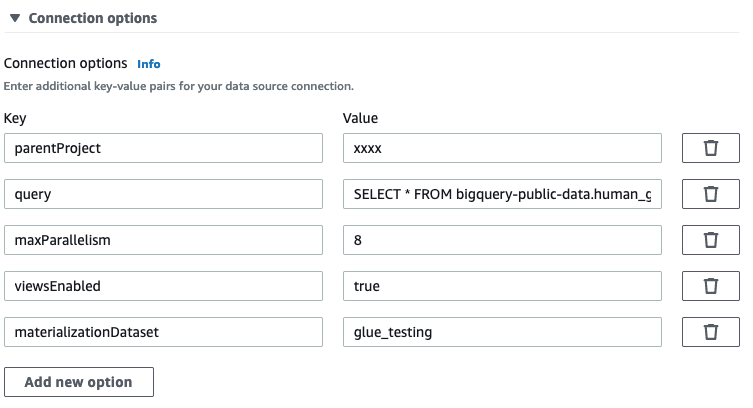
Task: Edit the SELECT query value field
Action: [x=502, y=194]
